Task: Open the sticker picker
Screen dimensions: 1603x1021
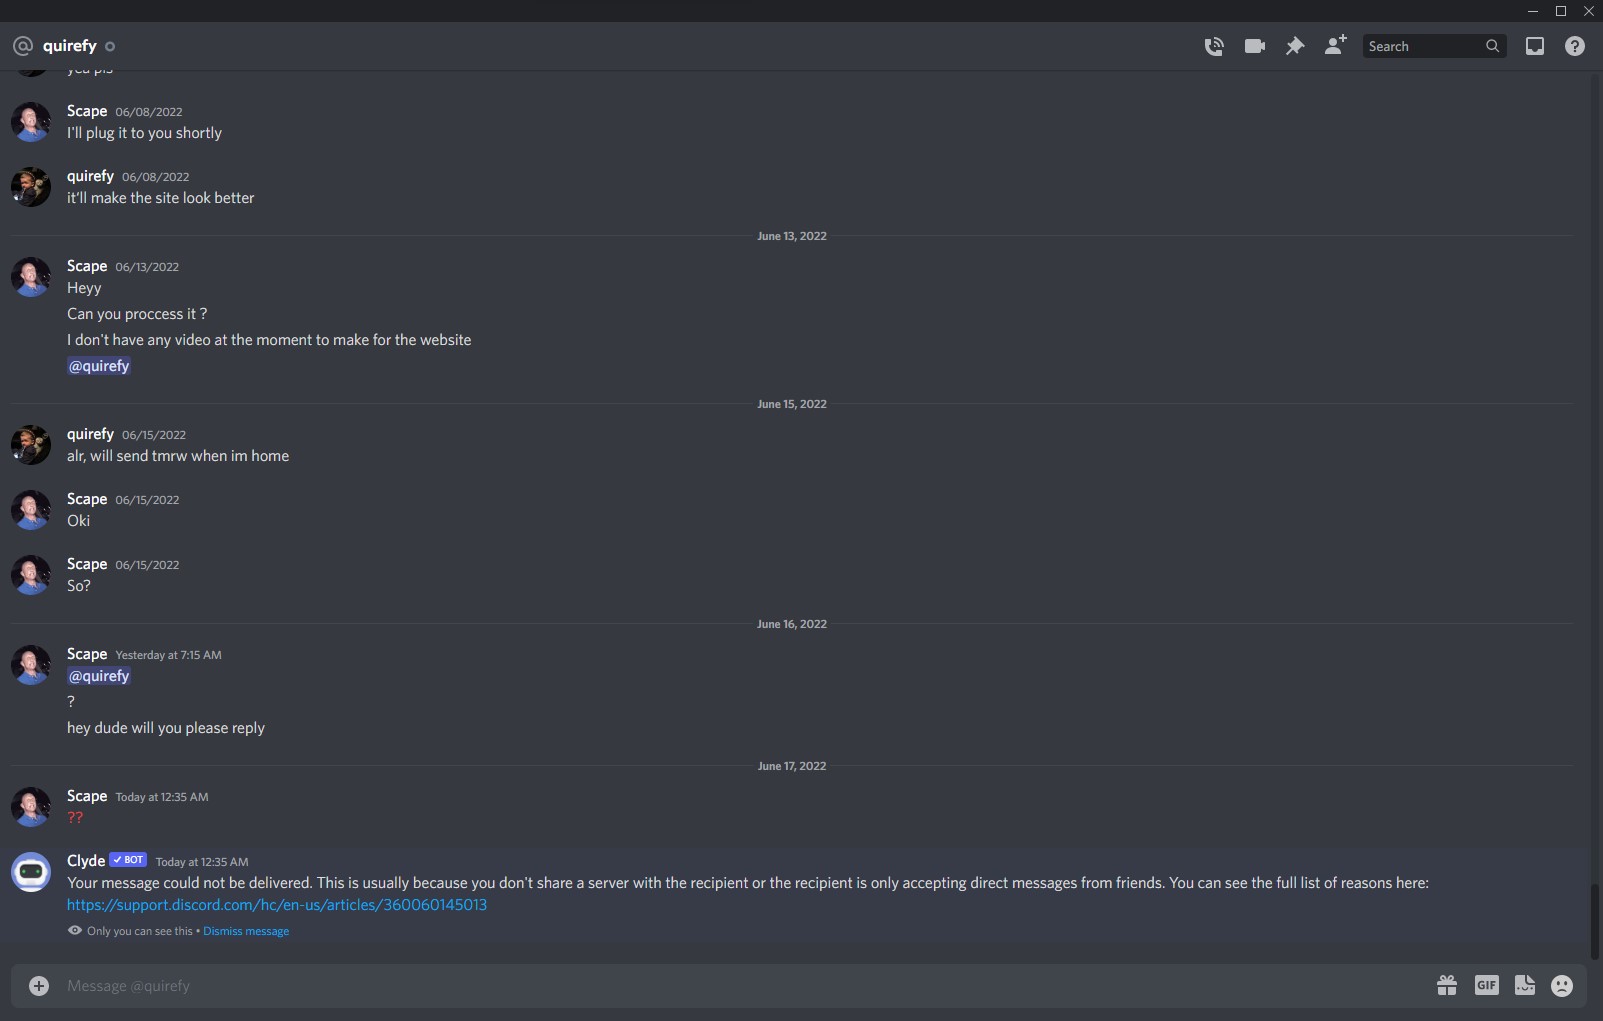Action: [1525, 986]
